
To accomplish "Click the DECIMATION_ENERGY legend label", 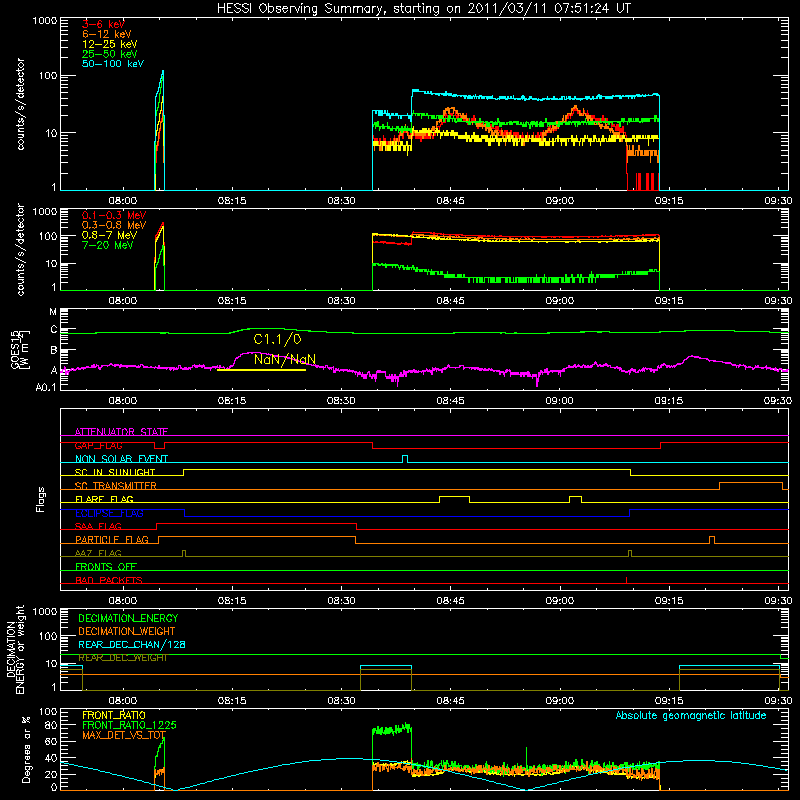I will point(128,618).
